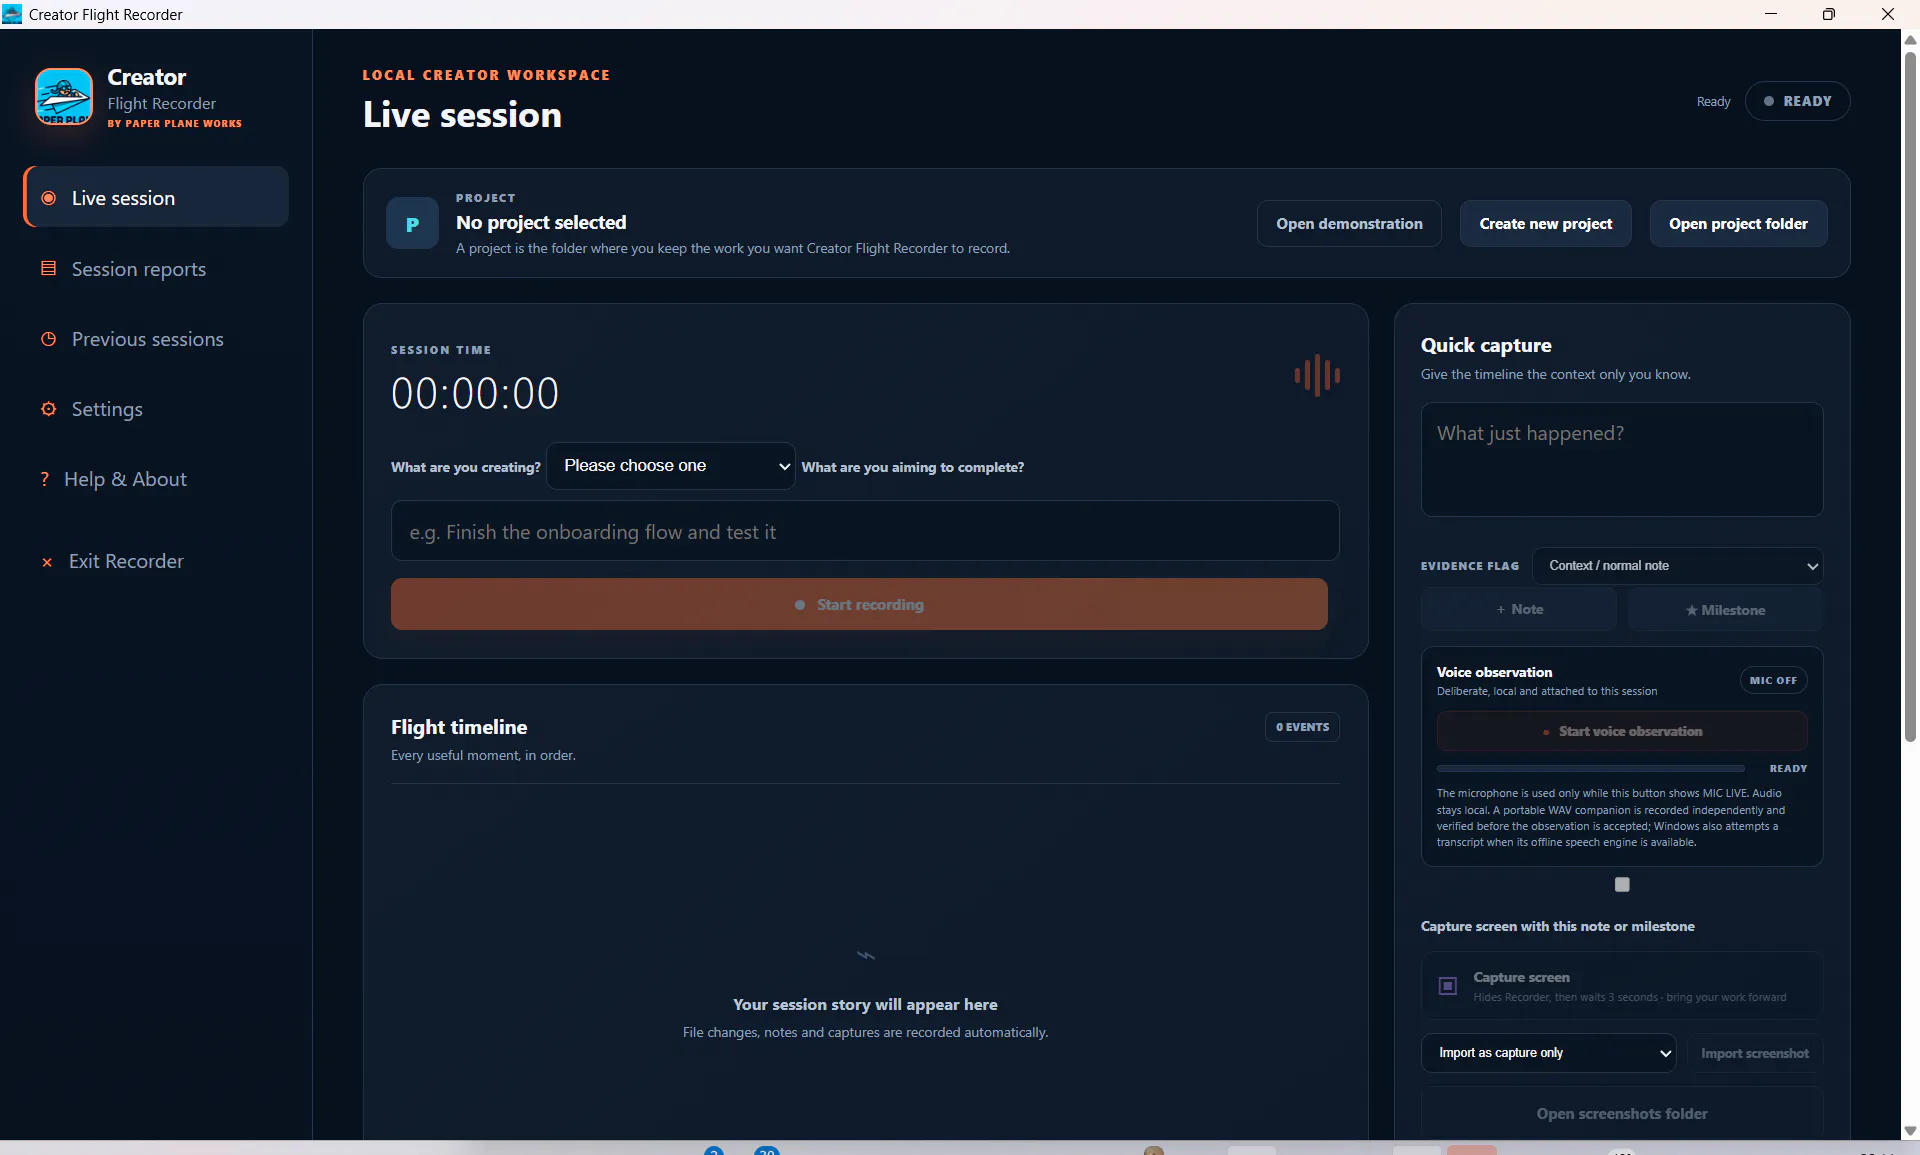
Task: Click the READY status pill
Action: tap(1797, 101)
